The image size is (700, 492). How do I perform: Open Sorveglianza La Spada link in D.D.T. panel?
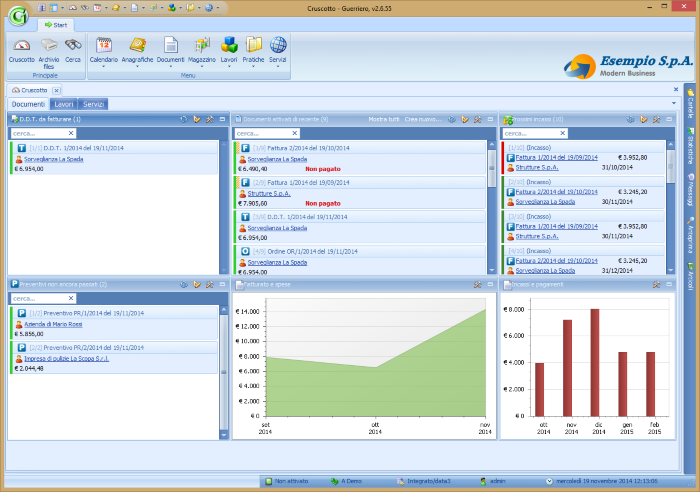tap(54, 159)
